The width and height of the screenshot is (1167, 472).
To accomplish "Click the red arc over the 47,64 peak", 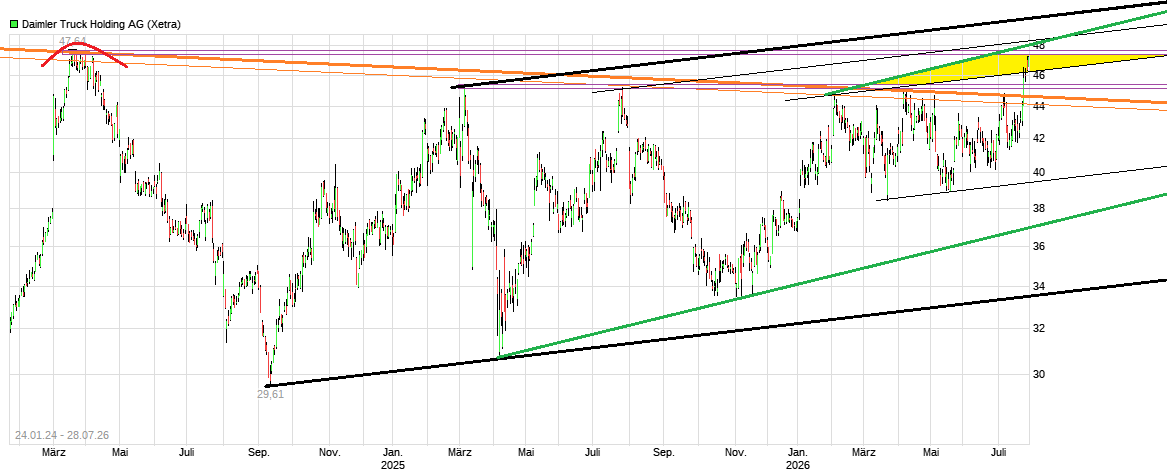I will pos(84,55).
